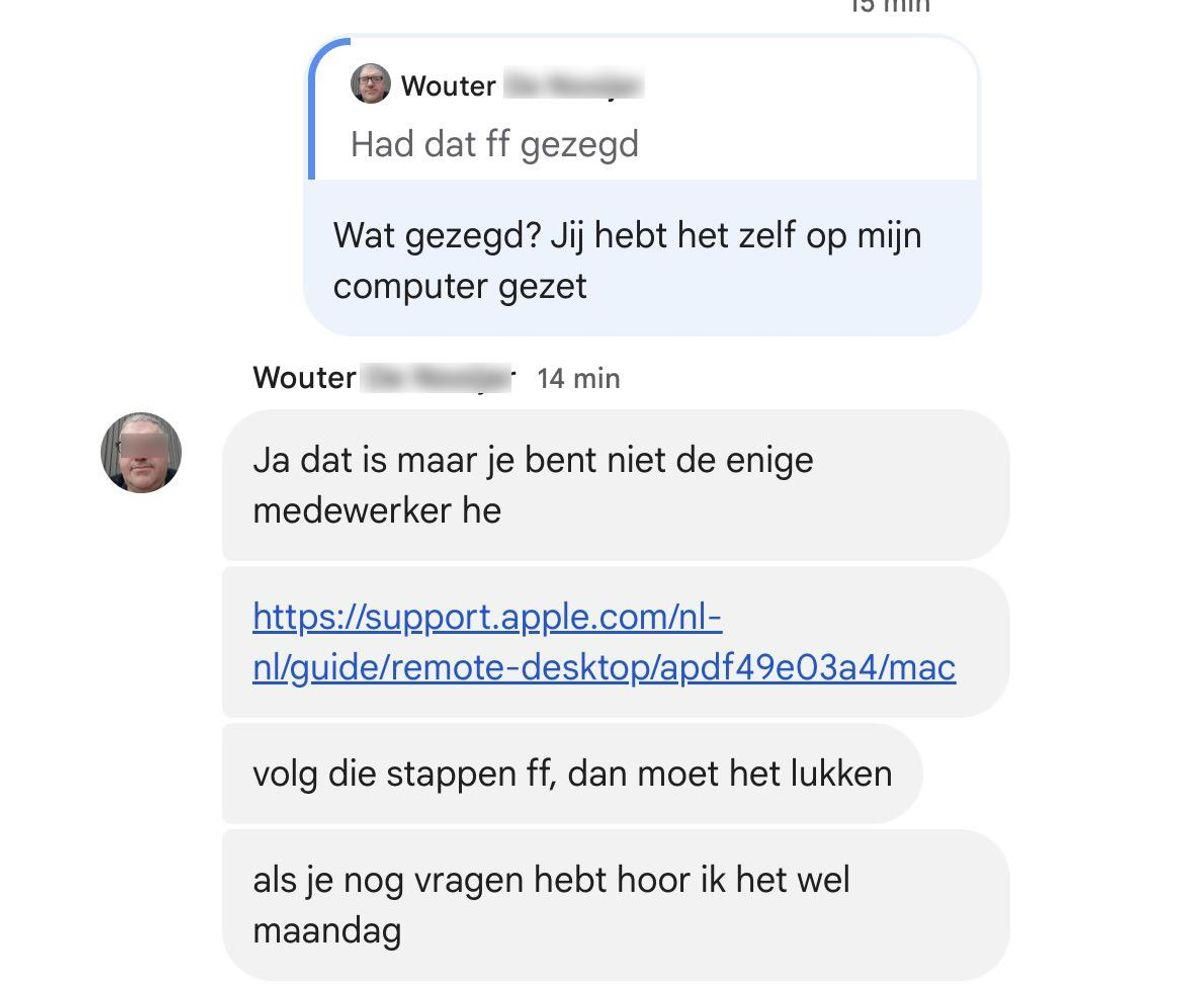This screenshot has width=1200, height=996.
Task: Click small avatar in the quoted reply
Action: coord(370,84)
